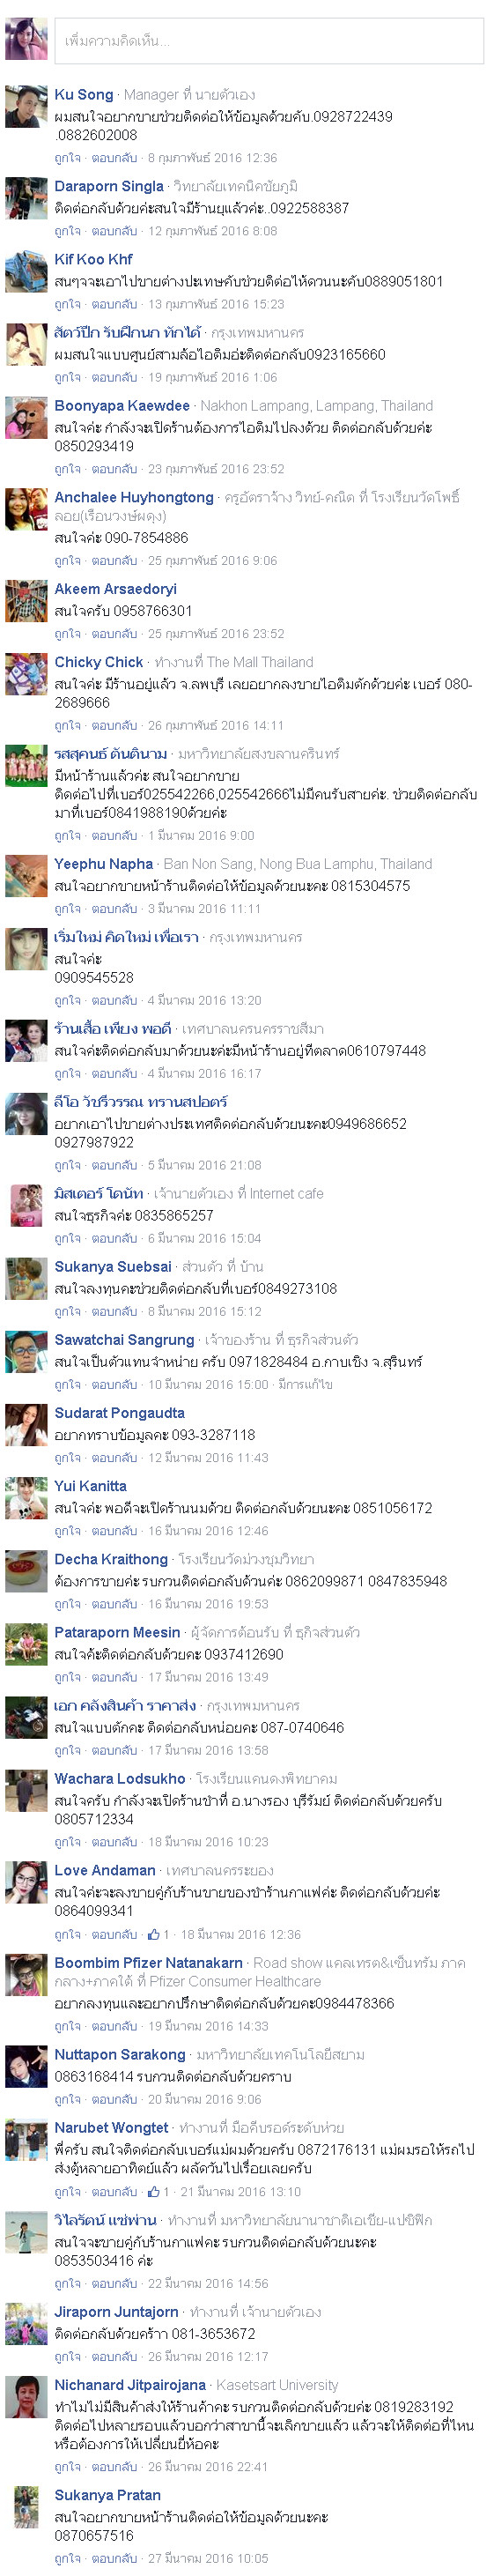
Task: Open Pataraporn Meesin's profile link
Action: pyautogui.click(x=117, y=1632)
